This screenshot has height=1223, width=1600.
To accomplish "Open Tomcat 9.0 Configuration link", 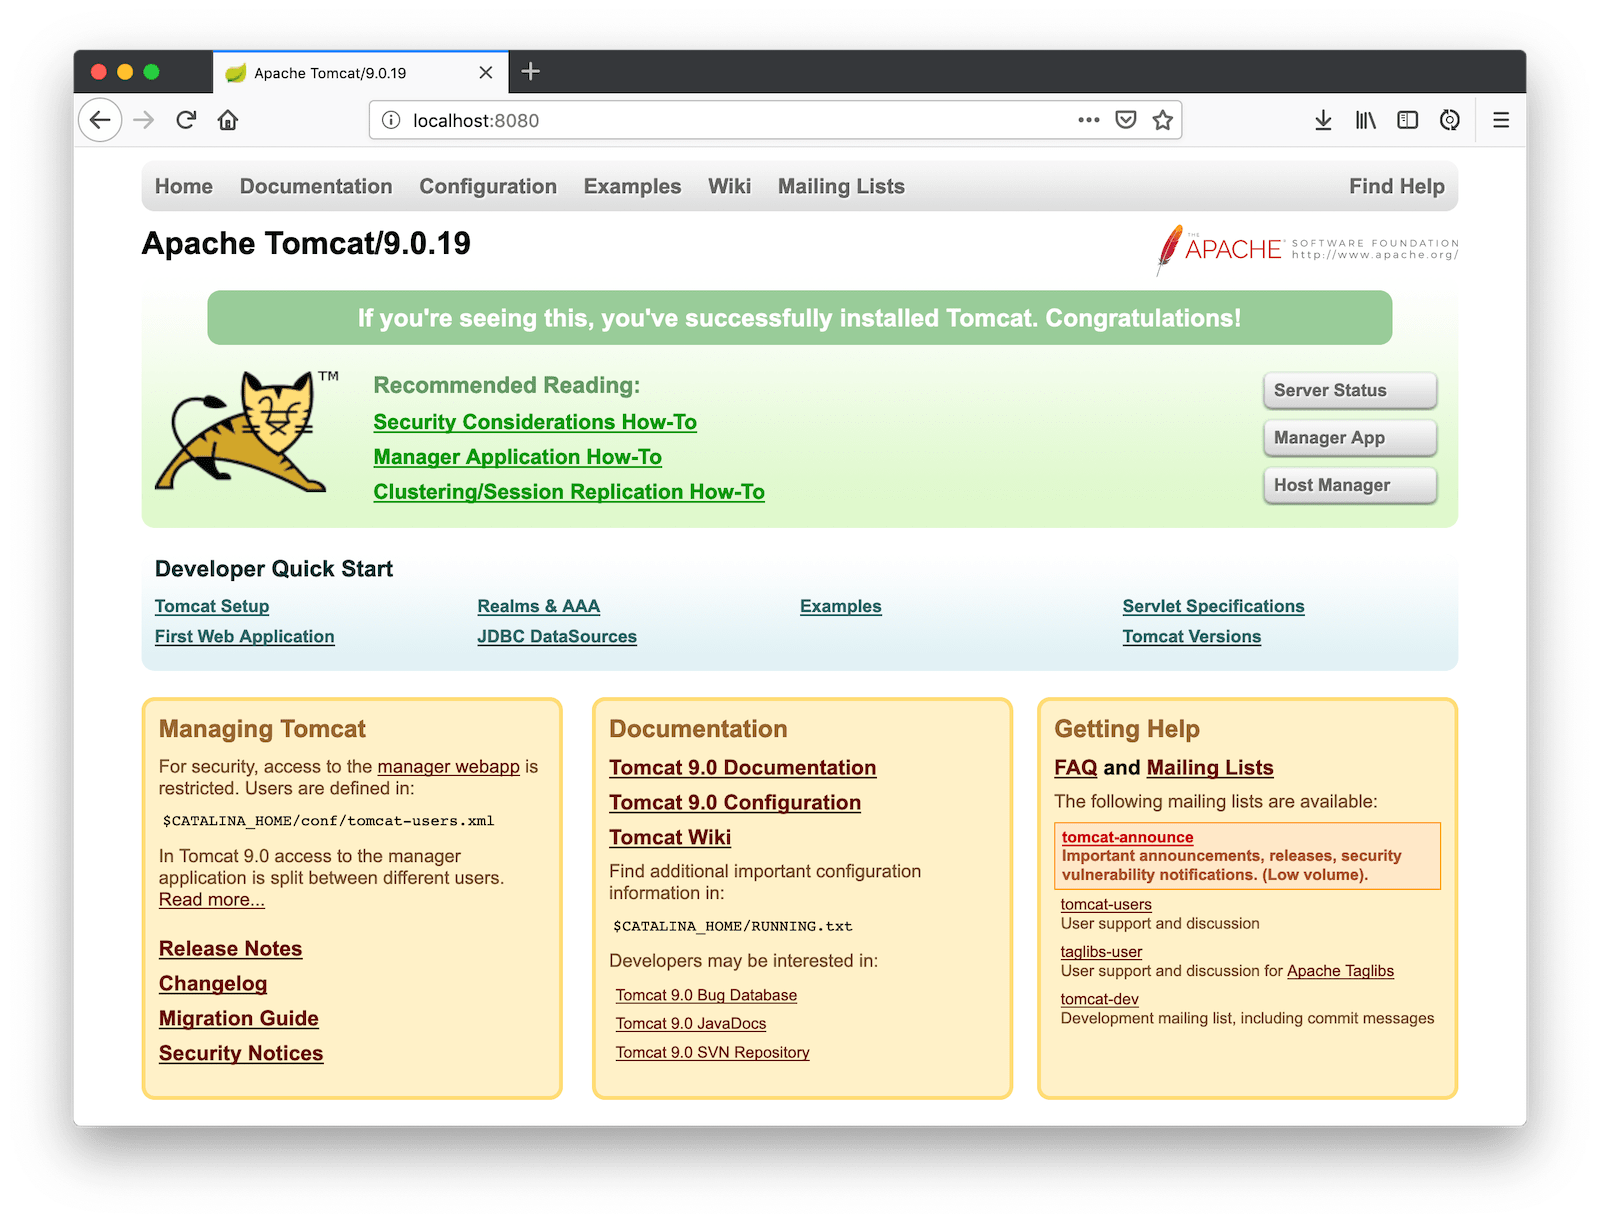I will tap(735, 803).
